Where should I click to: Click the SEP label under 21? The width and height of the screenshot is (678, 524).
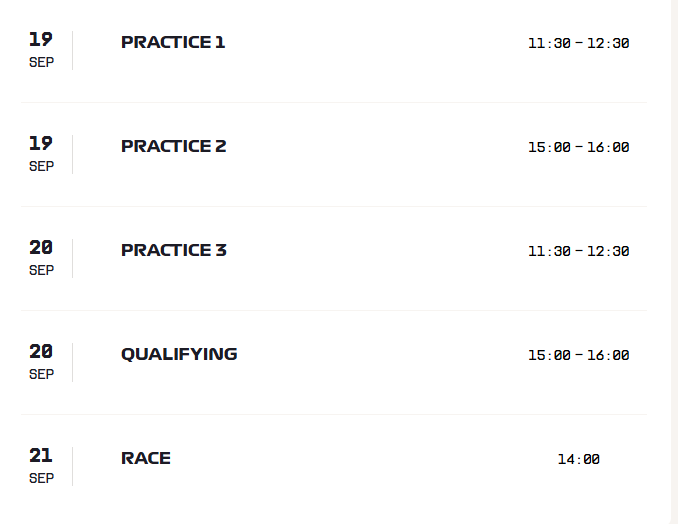[42, 479]
